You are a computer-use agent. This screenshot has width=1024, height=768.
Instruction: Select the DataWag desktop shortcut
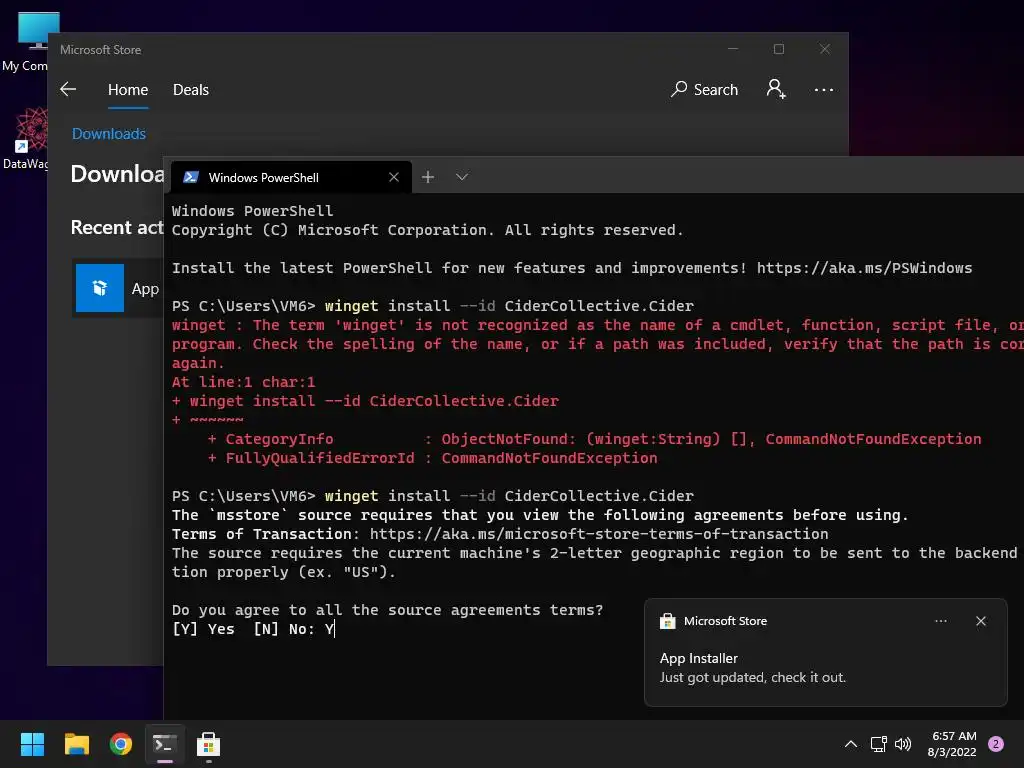(x=25, y=138)
